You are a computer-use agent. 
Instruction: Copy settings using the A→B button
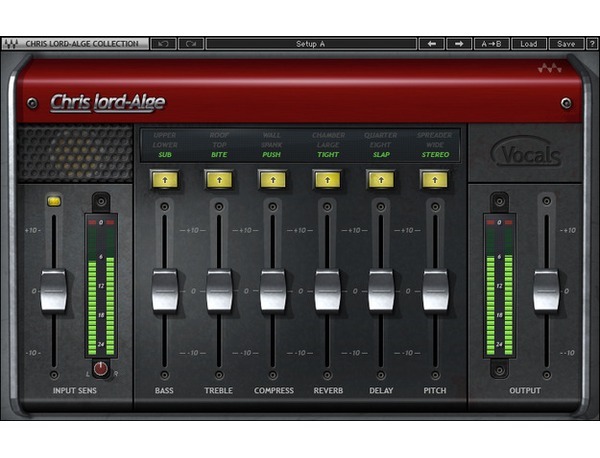click(x=492, y=44)
